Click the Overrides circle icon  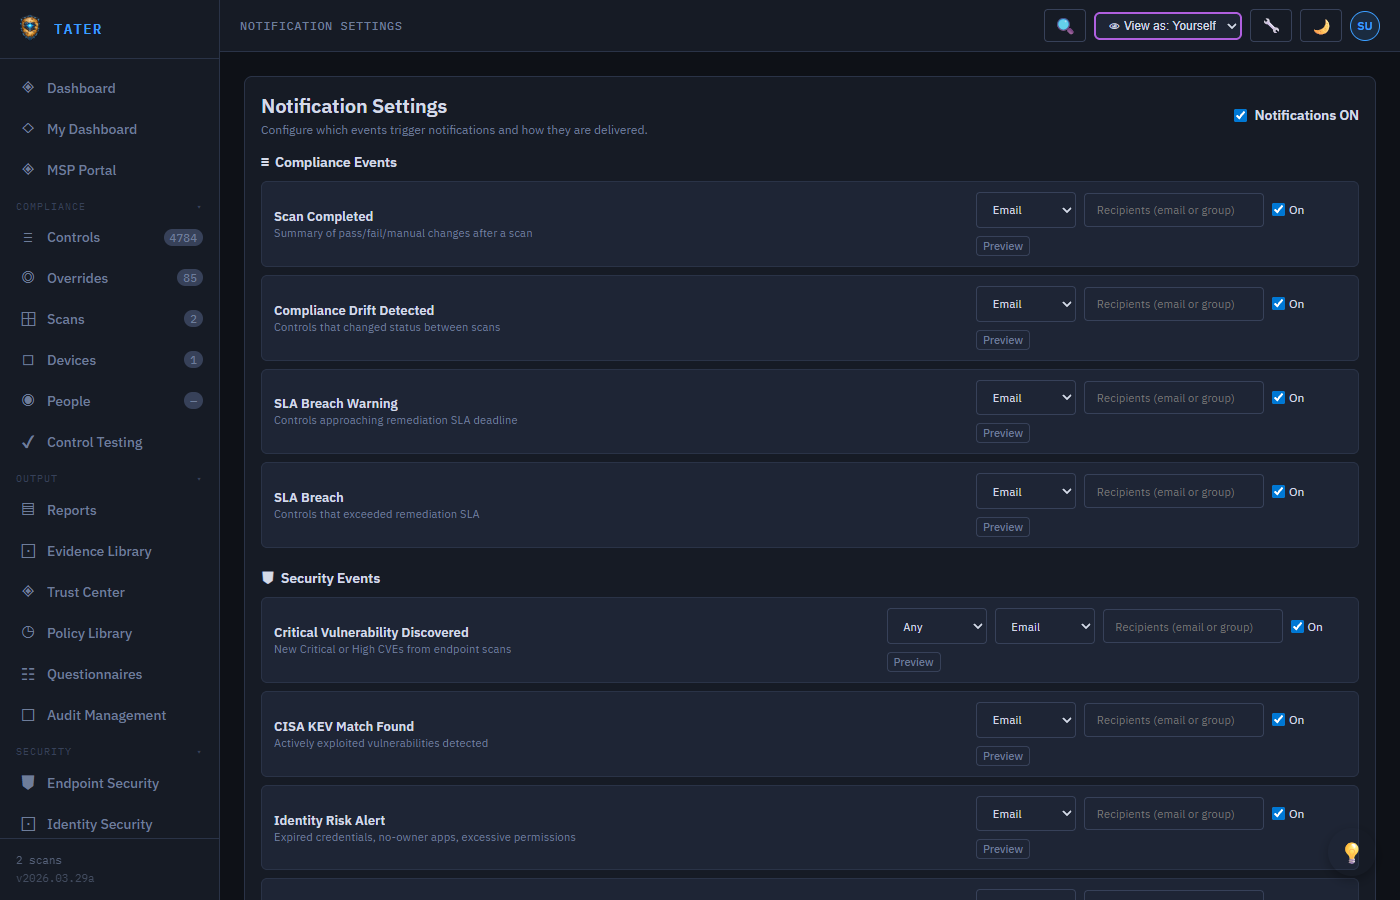click(28, 278)
